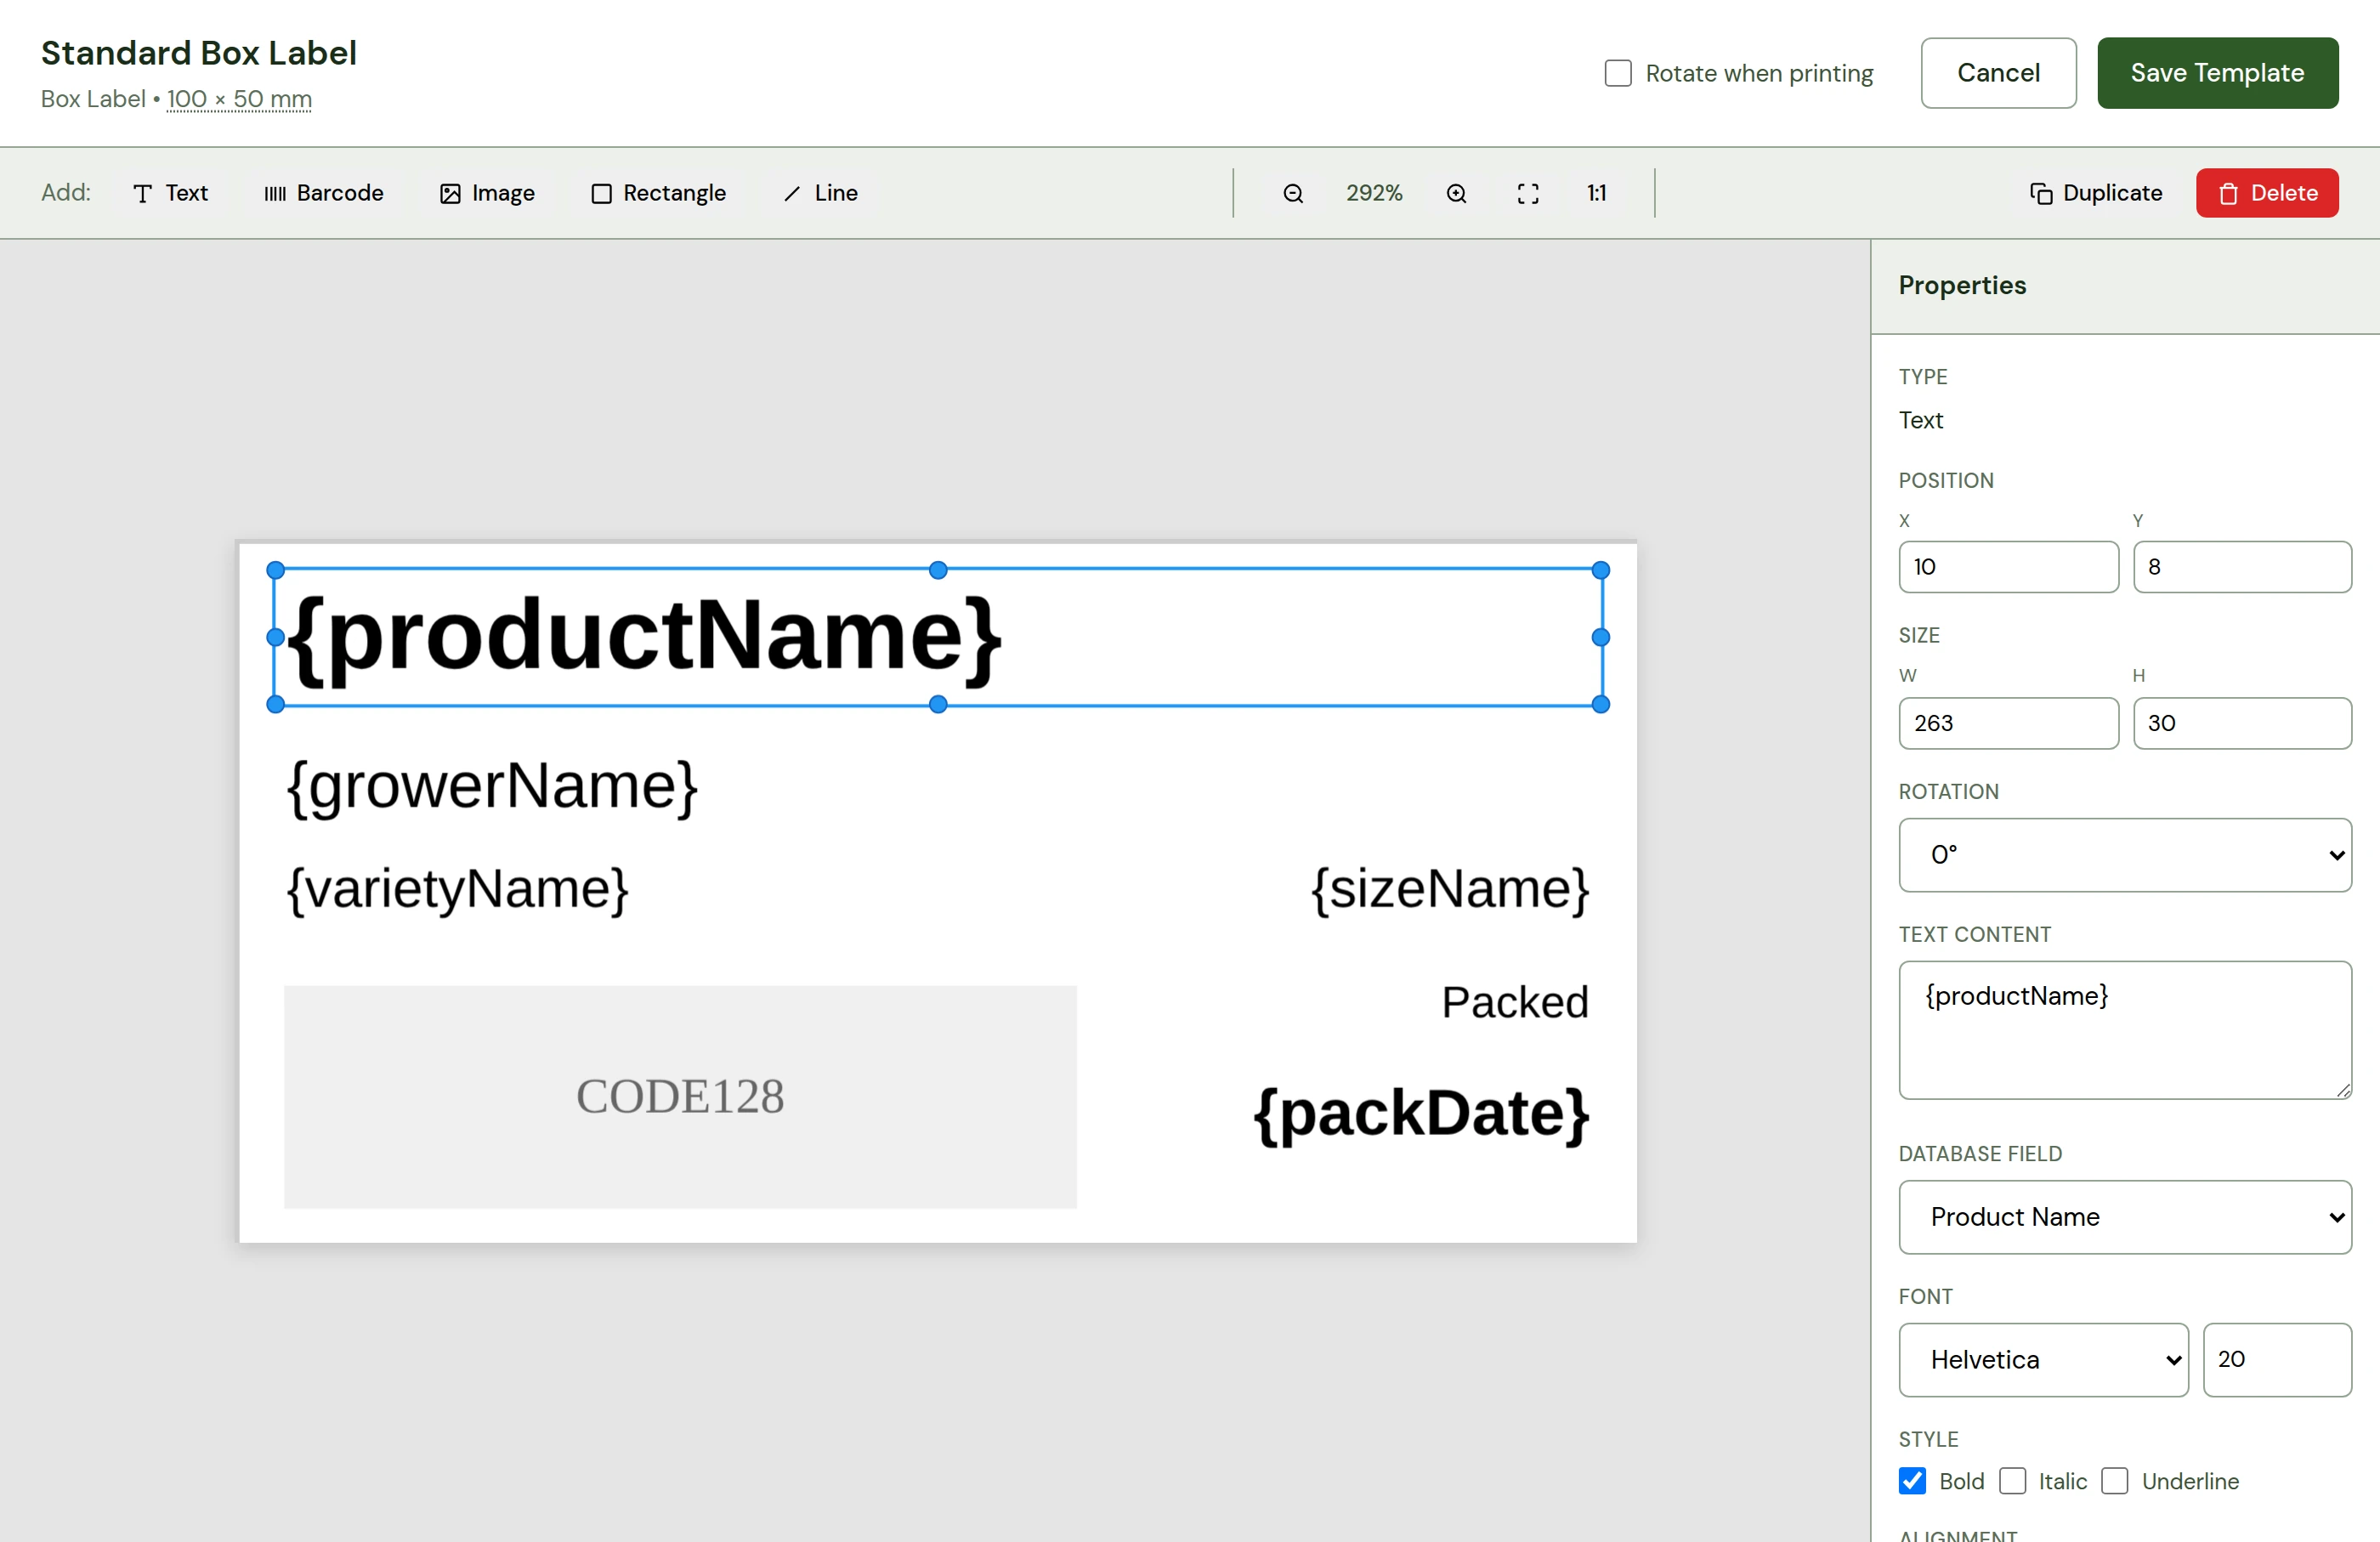Select the {varietyName} text element
The image size is (2380, 1542).
pos(457,889)
